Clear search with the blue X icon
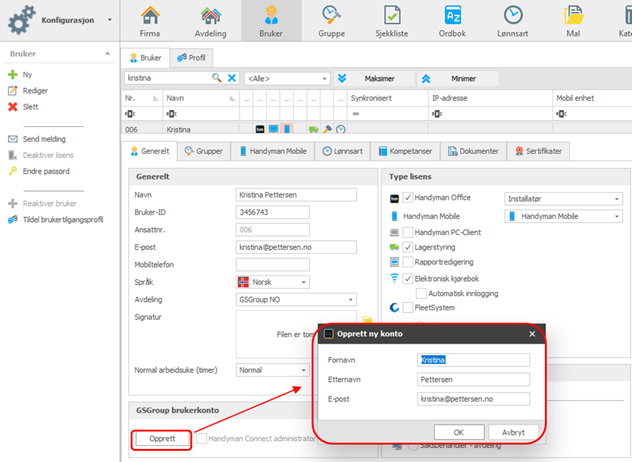Screen dimensions: 632x462 point(232,78)
